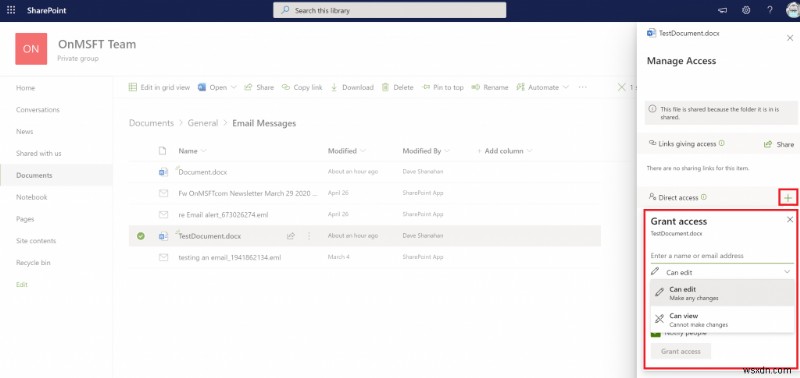Click mail icon beside Fw OnMSFTcom Newsletter
Viewport: 800px width, 378px height.
click(163, 193)
